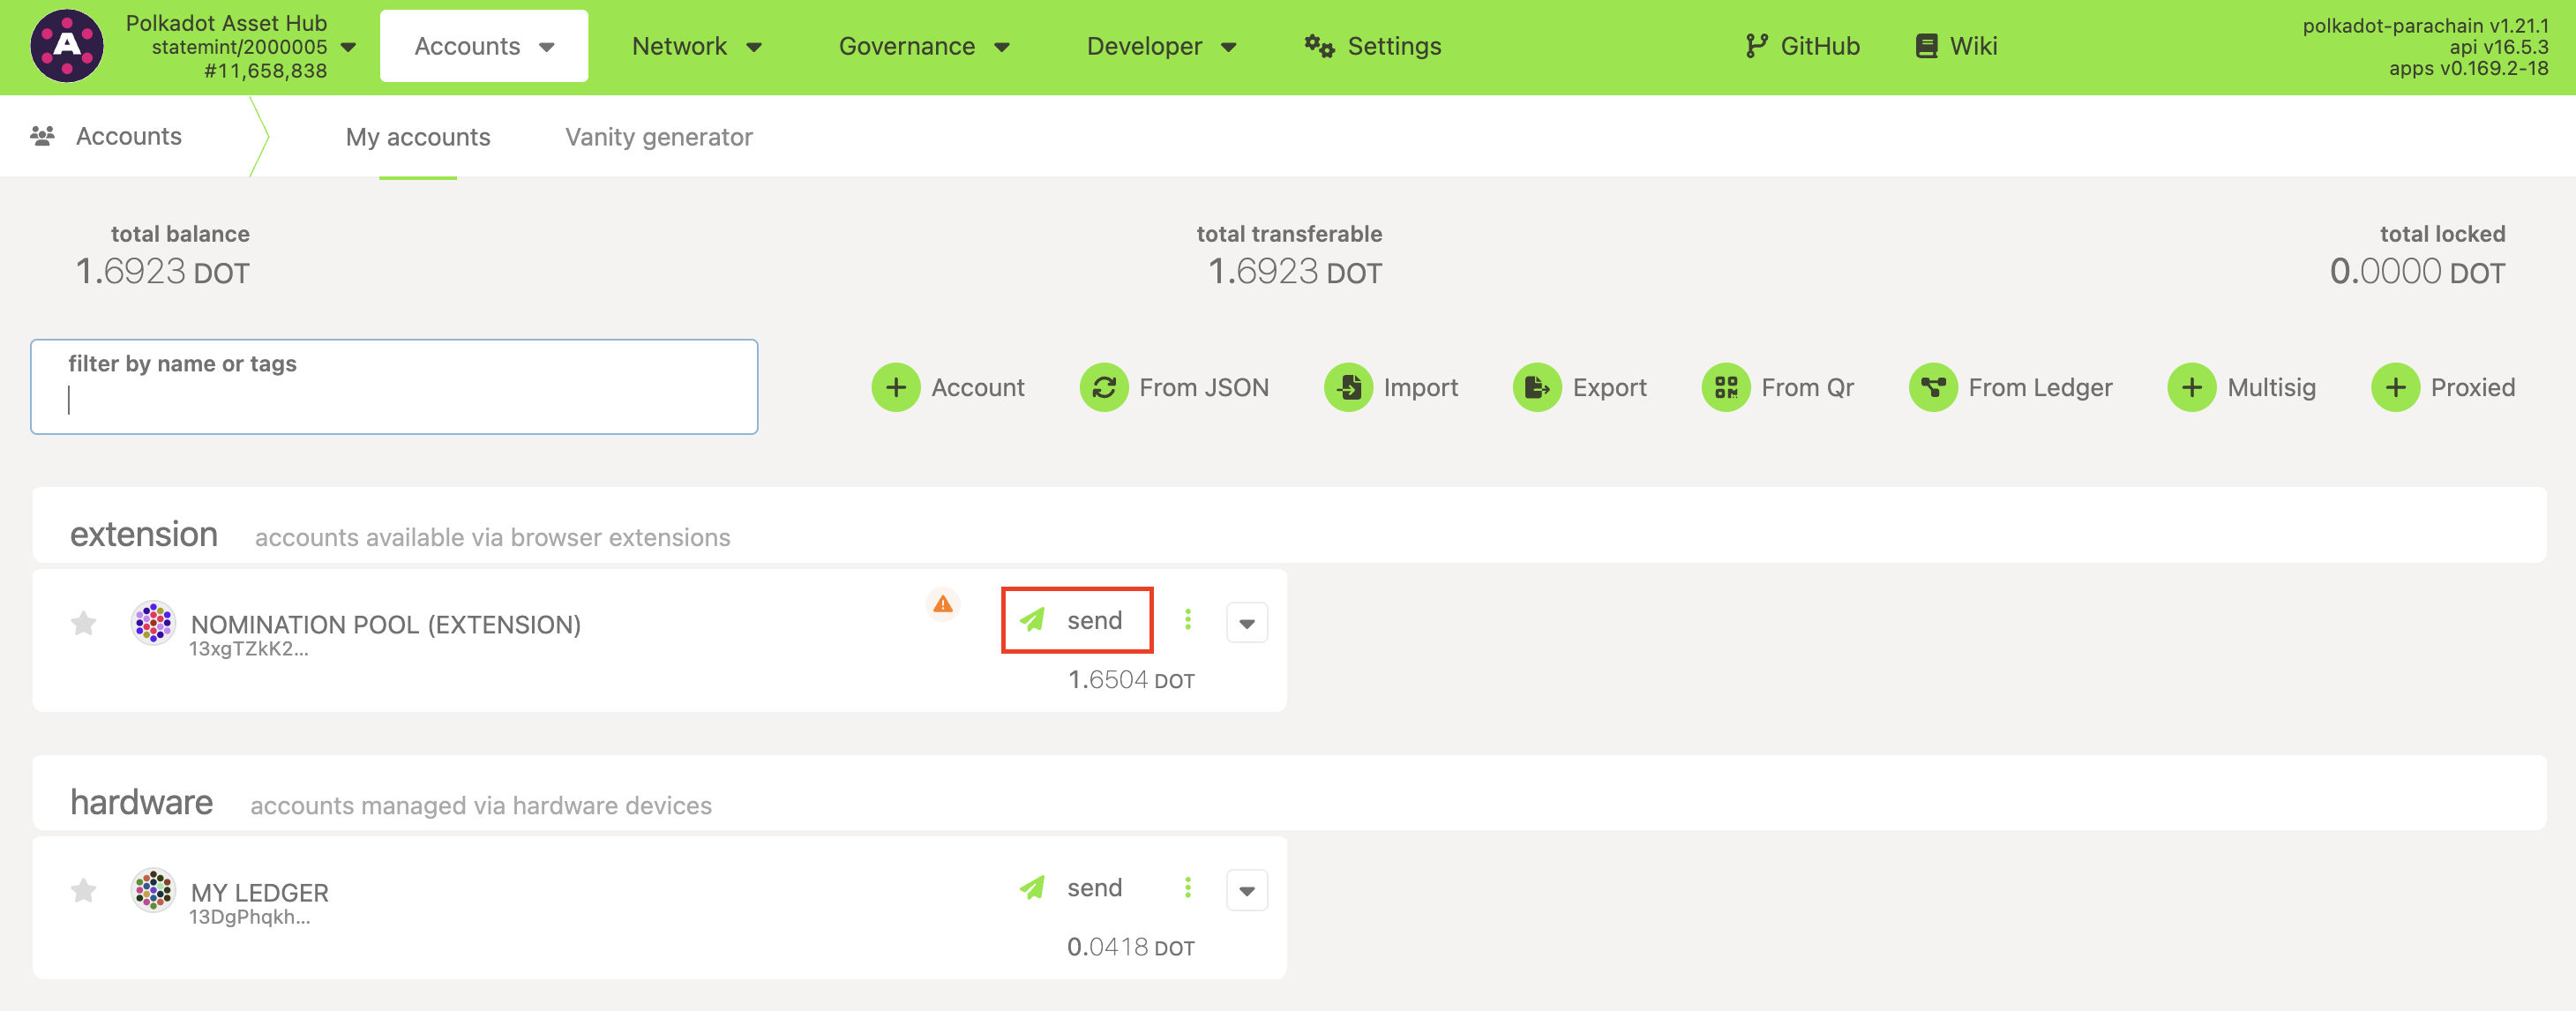Expand the Nomination Pool account details
This screenshot has width=2576, height=1011.
1246,623
